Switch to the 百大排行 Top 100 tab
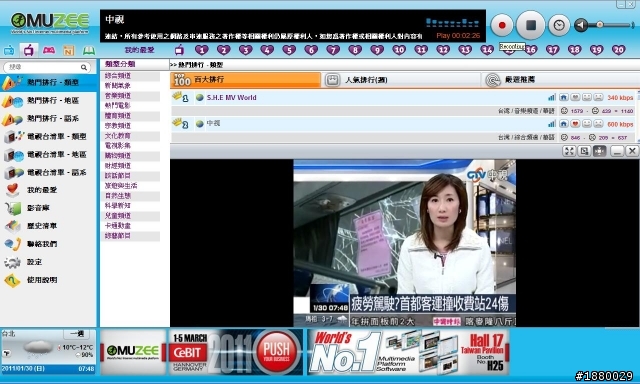Viewport: 640px width, 384px height. (x=245, y=80)
